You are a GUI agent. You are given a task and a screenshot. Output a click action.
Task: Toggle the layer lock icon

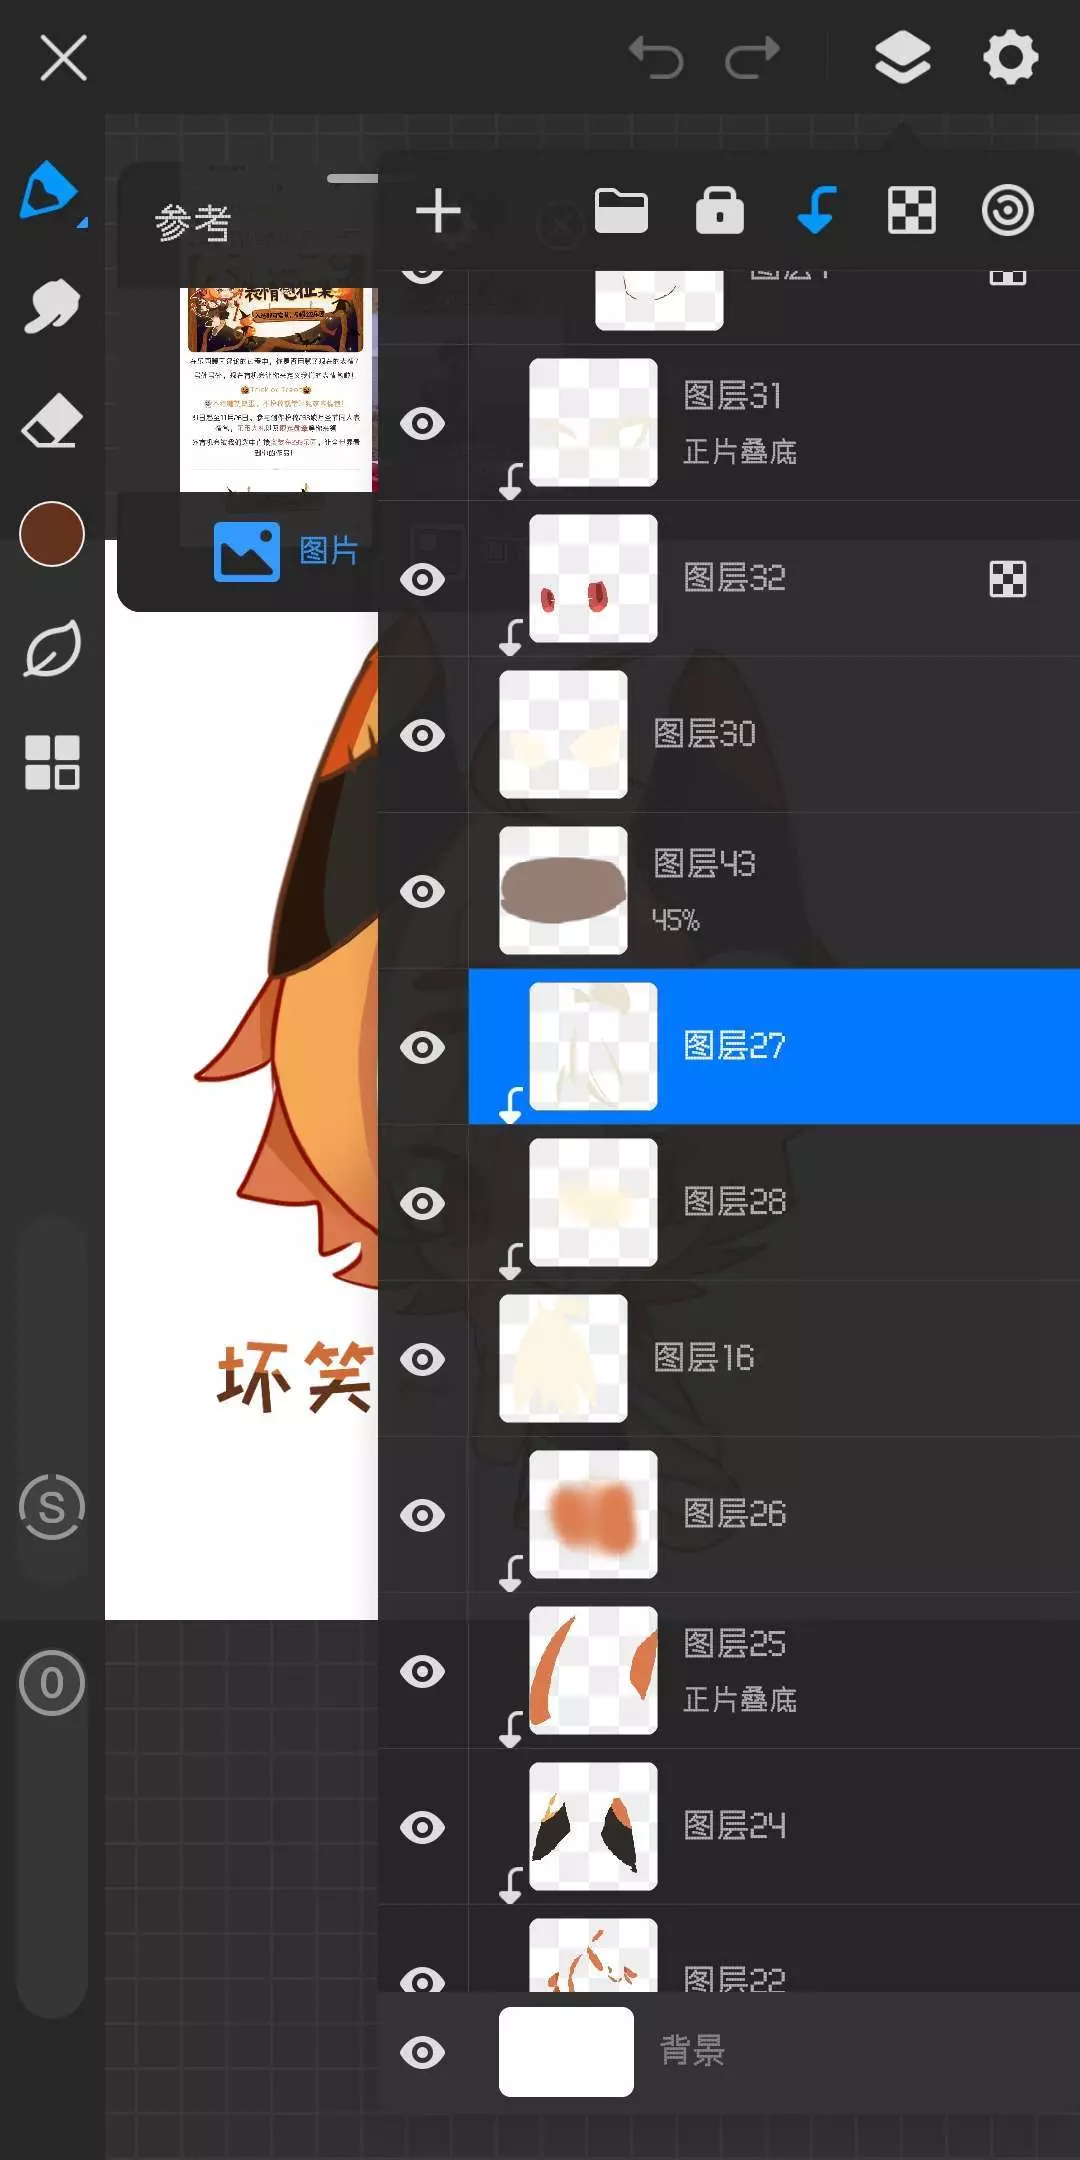coord(719,211)
